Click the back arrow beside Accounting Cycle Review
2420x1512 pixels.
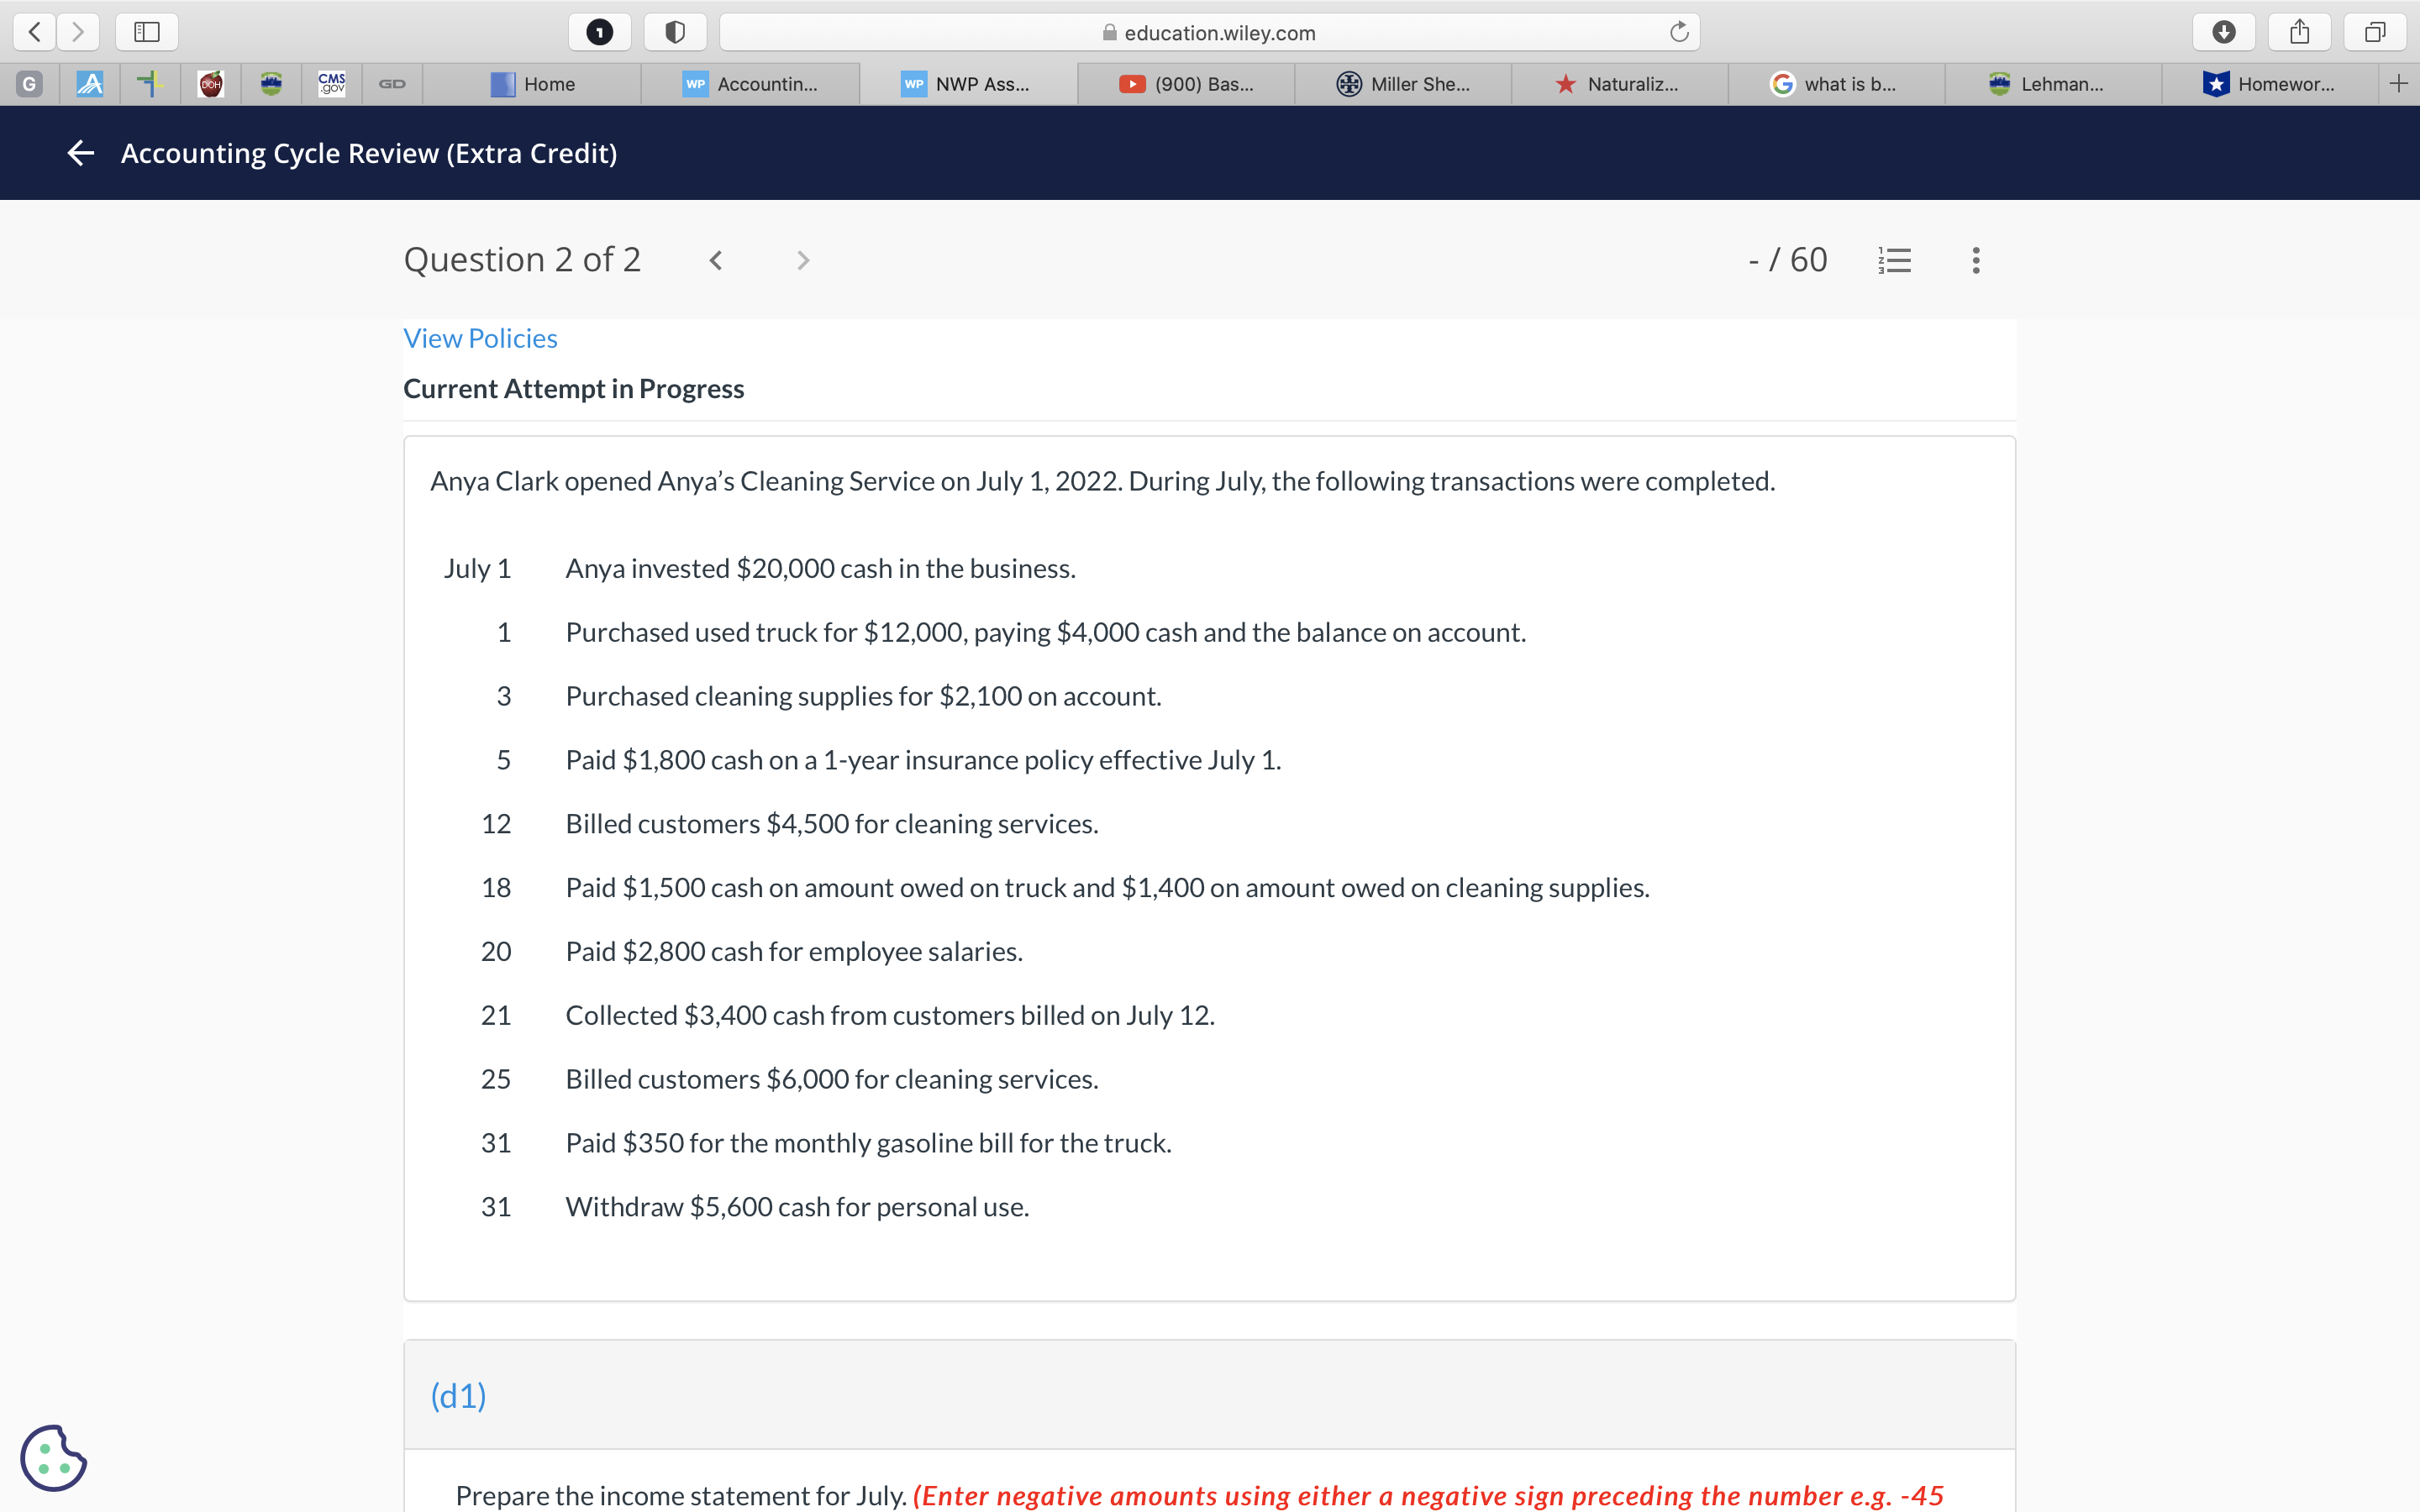coord(81,153)
